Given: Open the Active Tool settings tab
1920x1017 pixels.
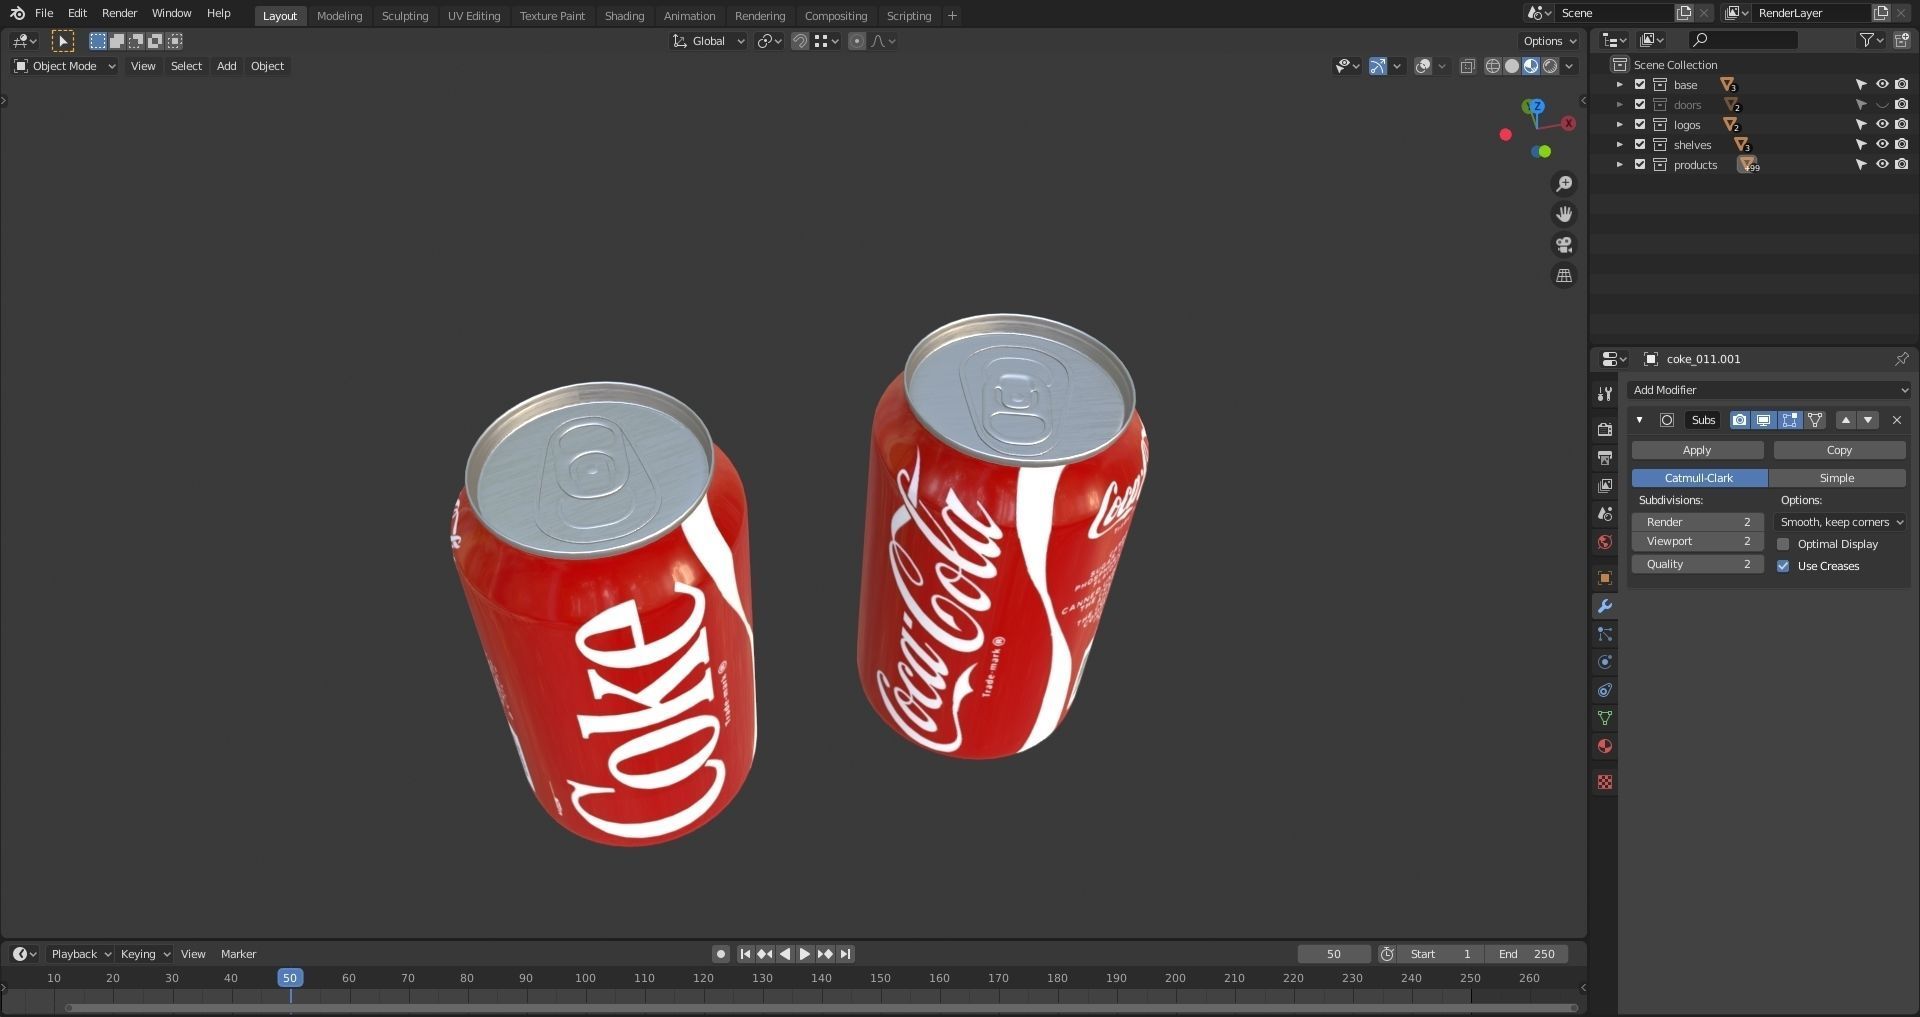Looking at the screenshot, I should (x=1605, y=394).
